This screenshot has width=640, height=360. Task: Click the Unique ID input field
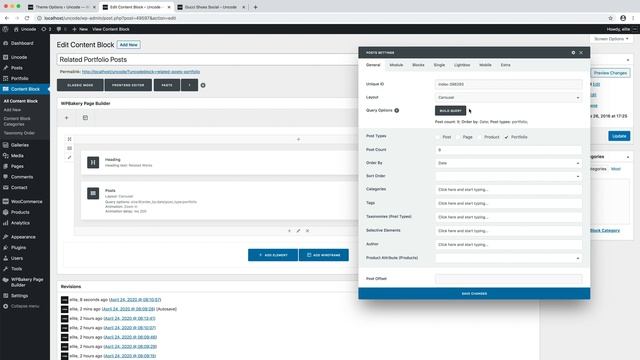pyautogui.click(x=508, y=84)
